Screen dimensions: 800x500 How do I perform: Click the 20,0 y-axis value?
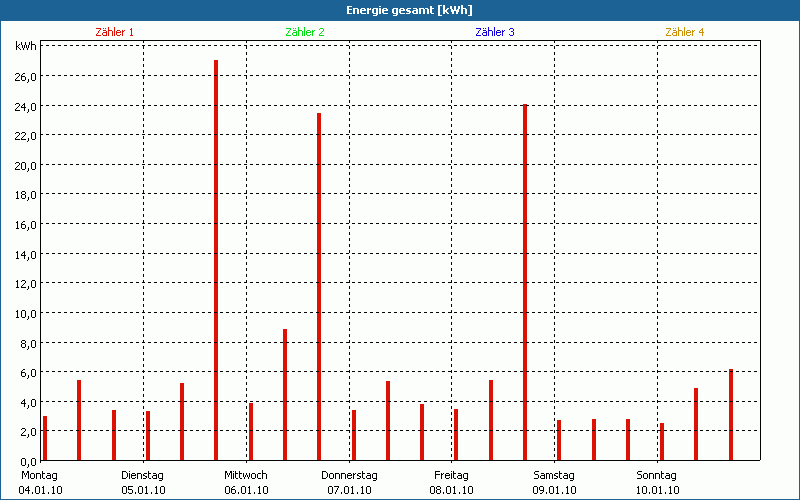tap(26, 166)
